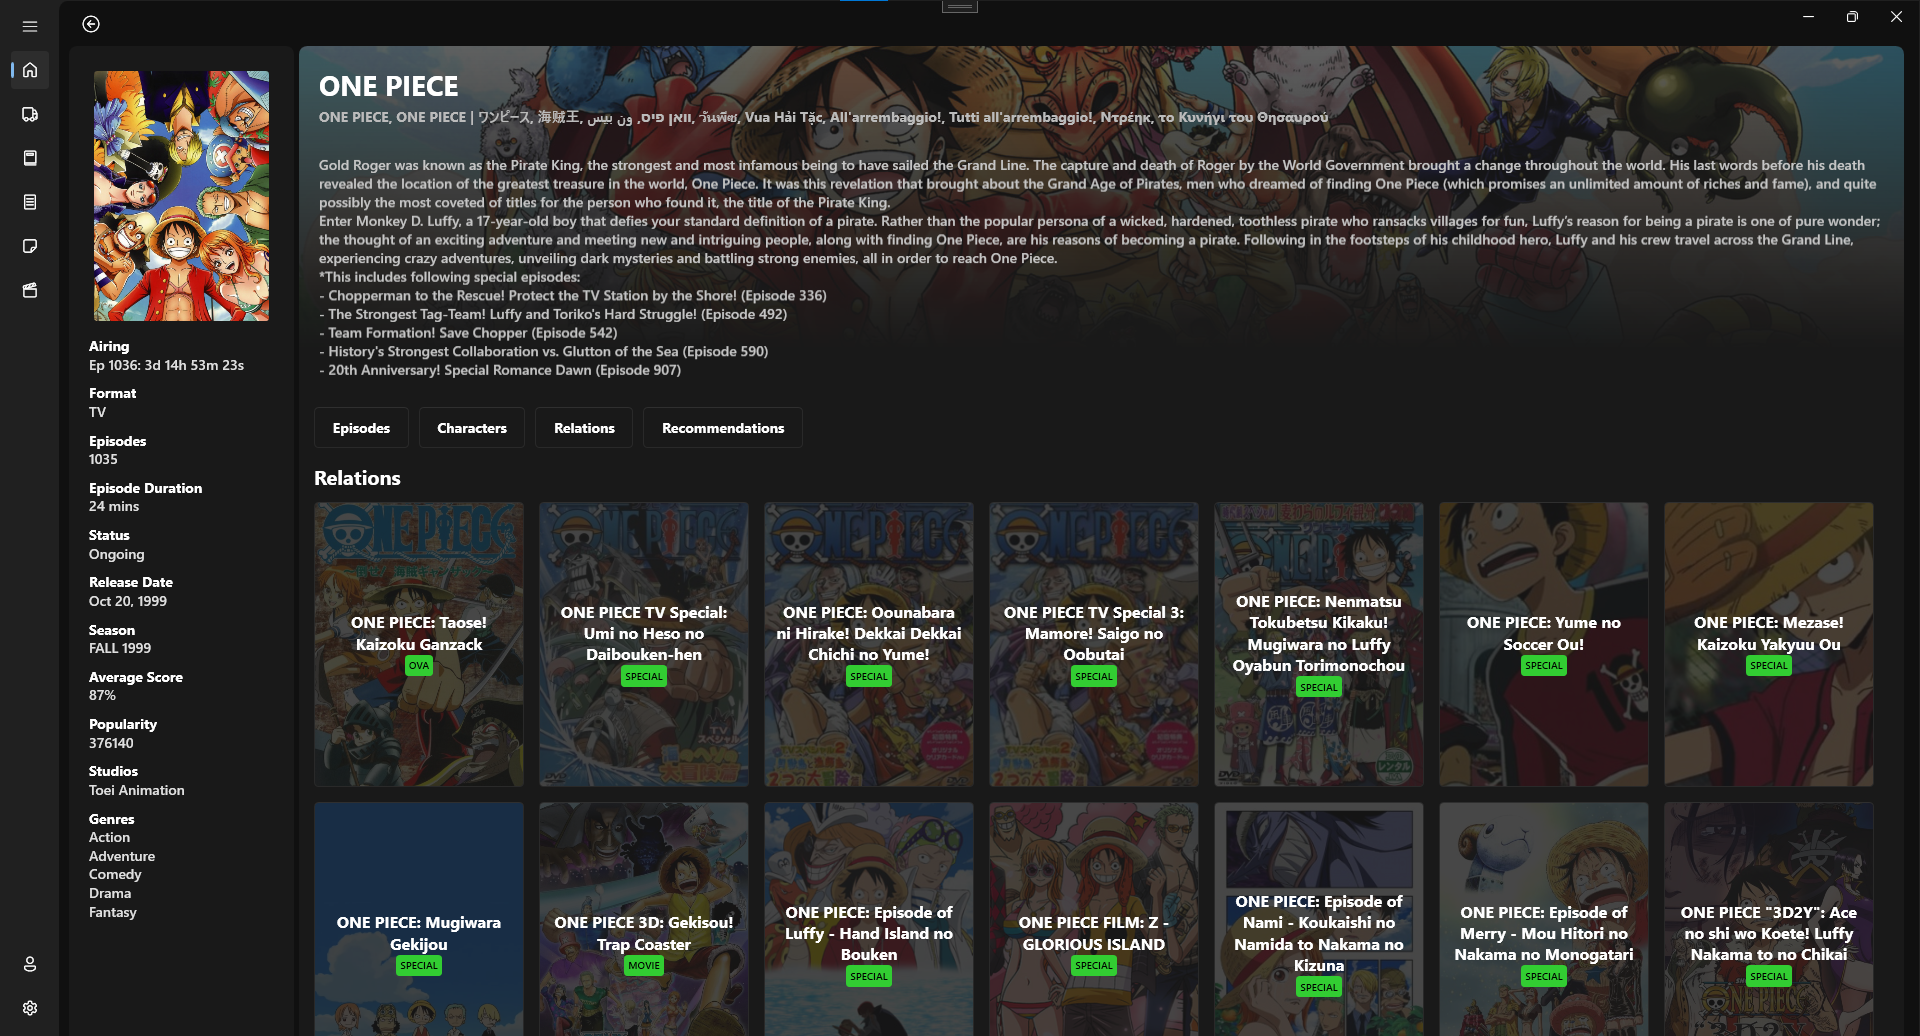
Task: Click the average score "87%"
Action: click(x=102, y=695)
